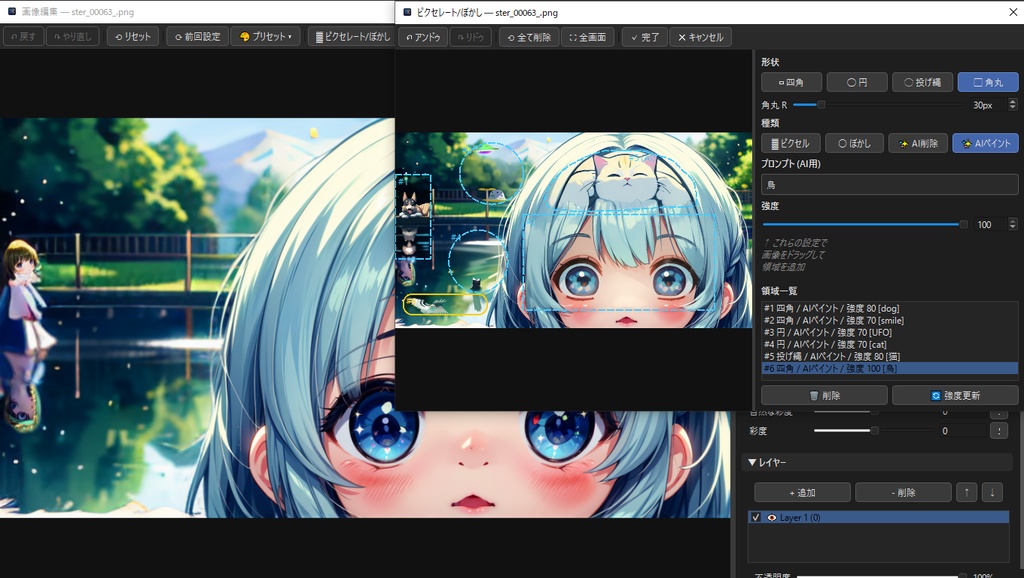Move layer down with the down arrow button
The width and height of the screenshot is (1024, 578).
992,492
